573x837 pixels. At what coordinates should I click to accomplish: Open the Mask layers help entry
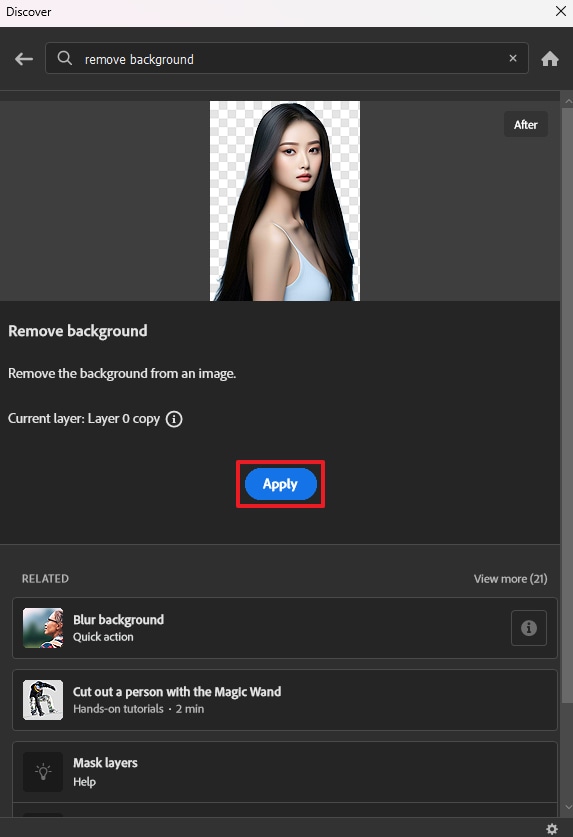click(x=285, y=772)
